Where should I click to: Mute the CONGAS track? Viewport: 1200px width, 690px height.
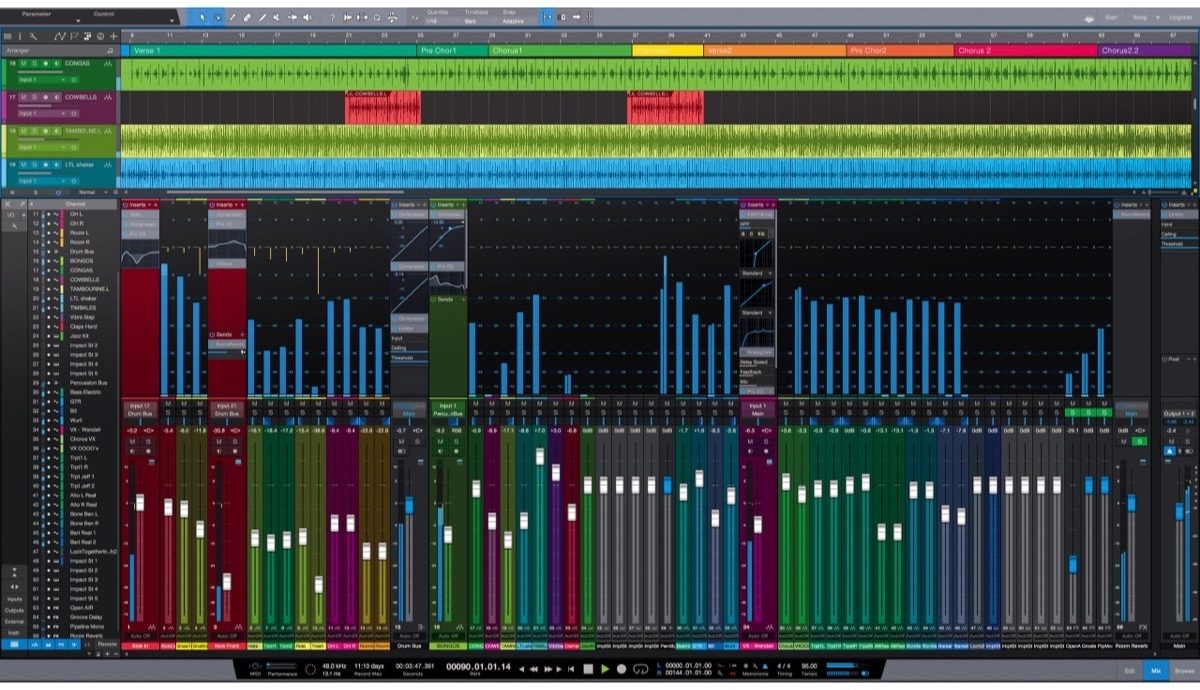[24, 63]
